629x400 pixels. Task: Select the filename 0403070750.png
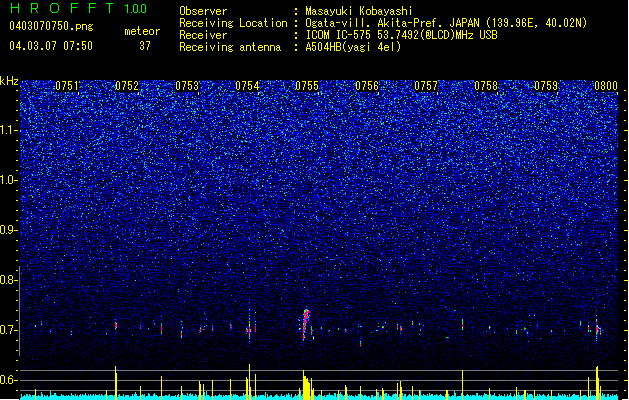click(51, 26)
